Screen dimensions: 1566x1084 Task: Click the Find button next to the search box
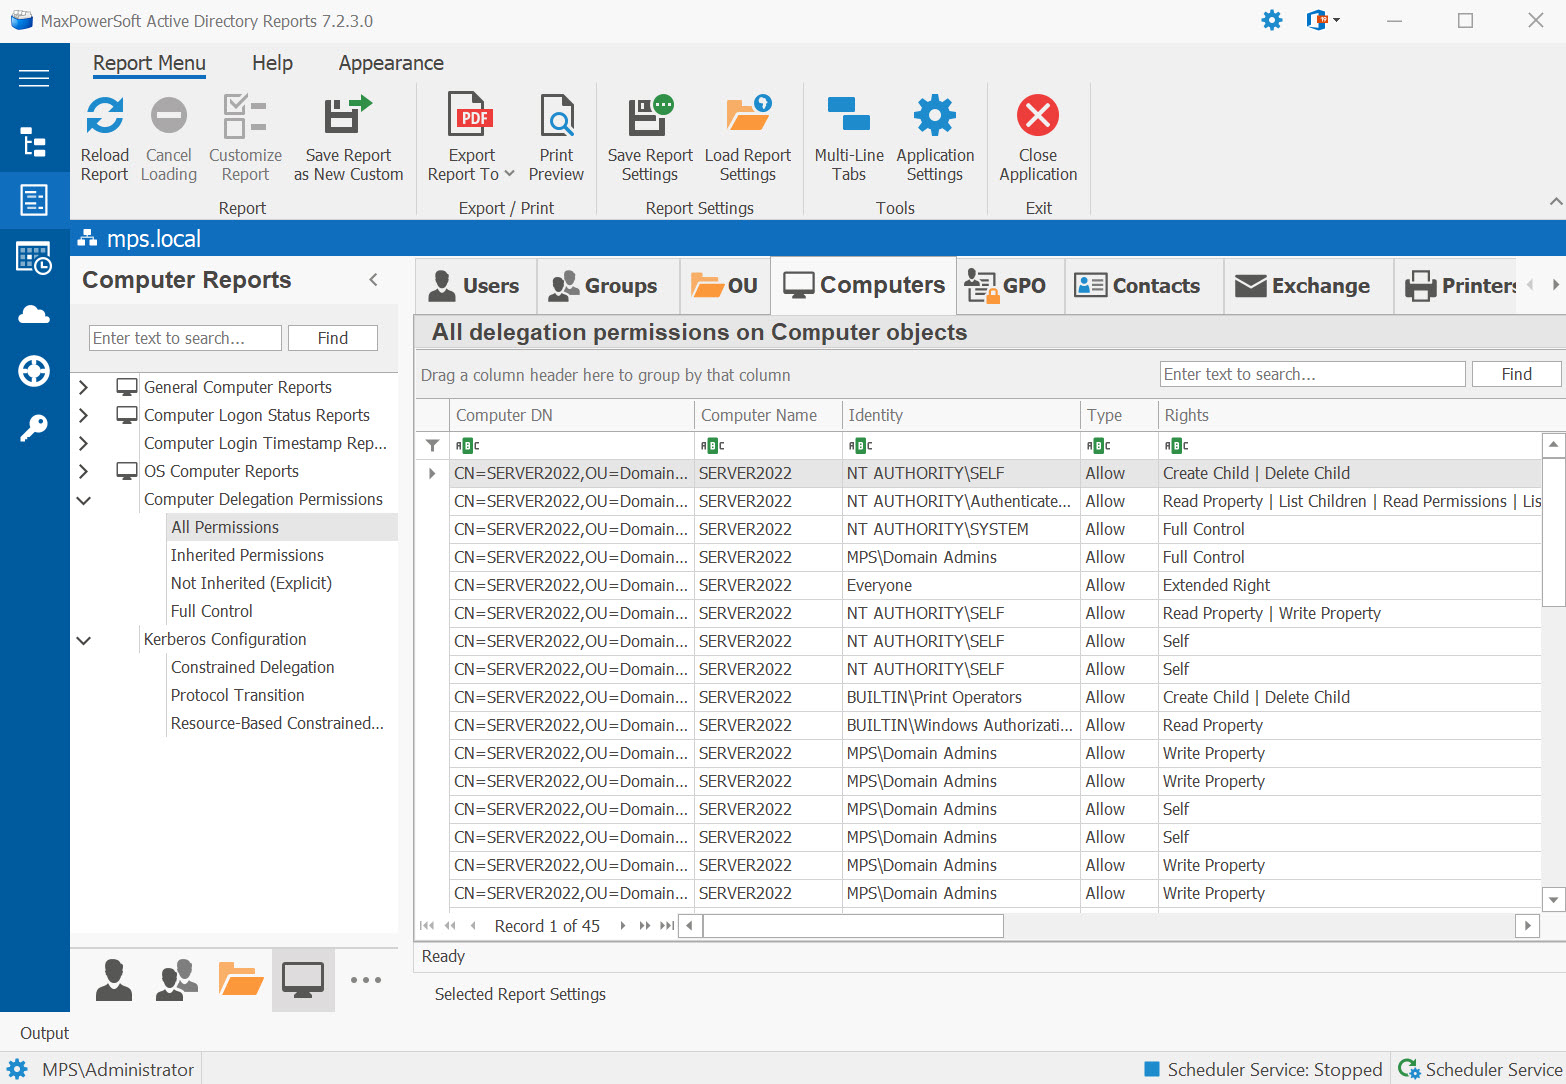[333, 337]
